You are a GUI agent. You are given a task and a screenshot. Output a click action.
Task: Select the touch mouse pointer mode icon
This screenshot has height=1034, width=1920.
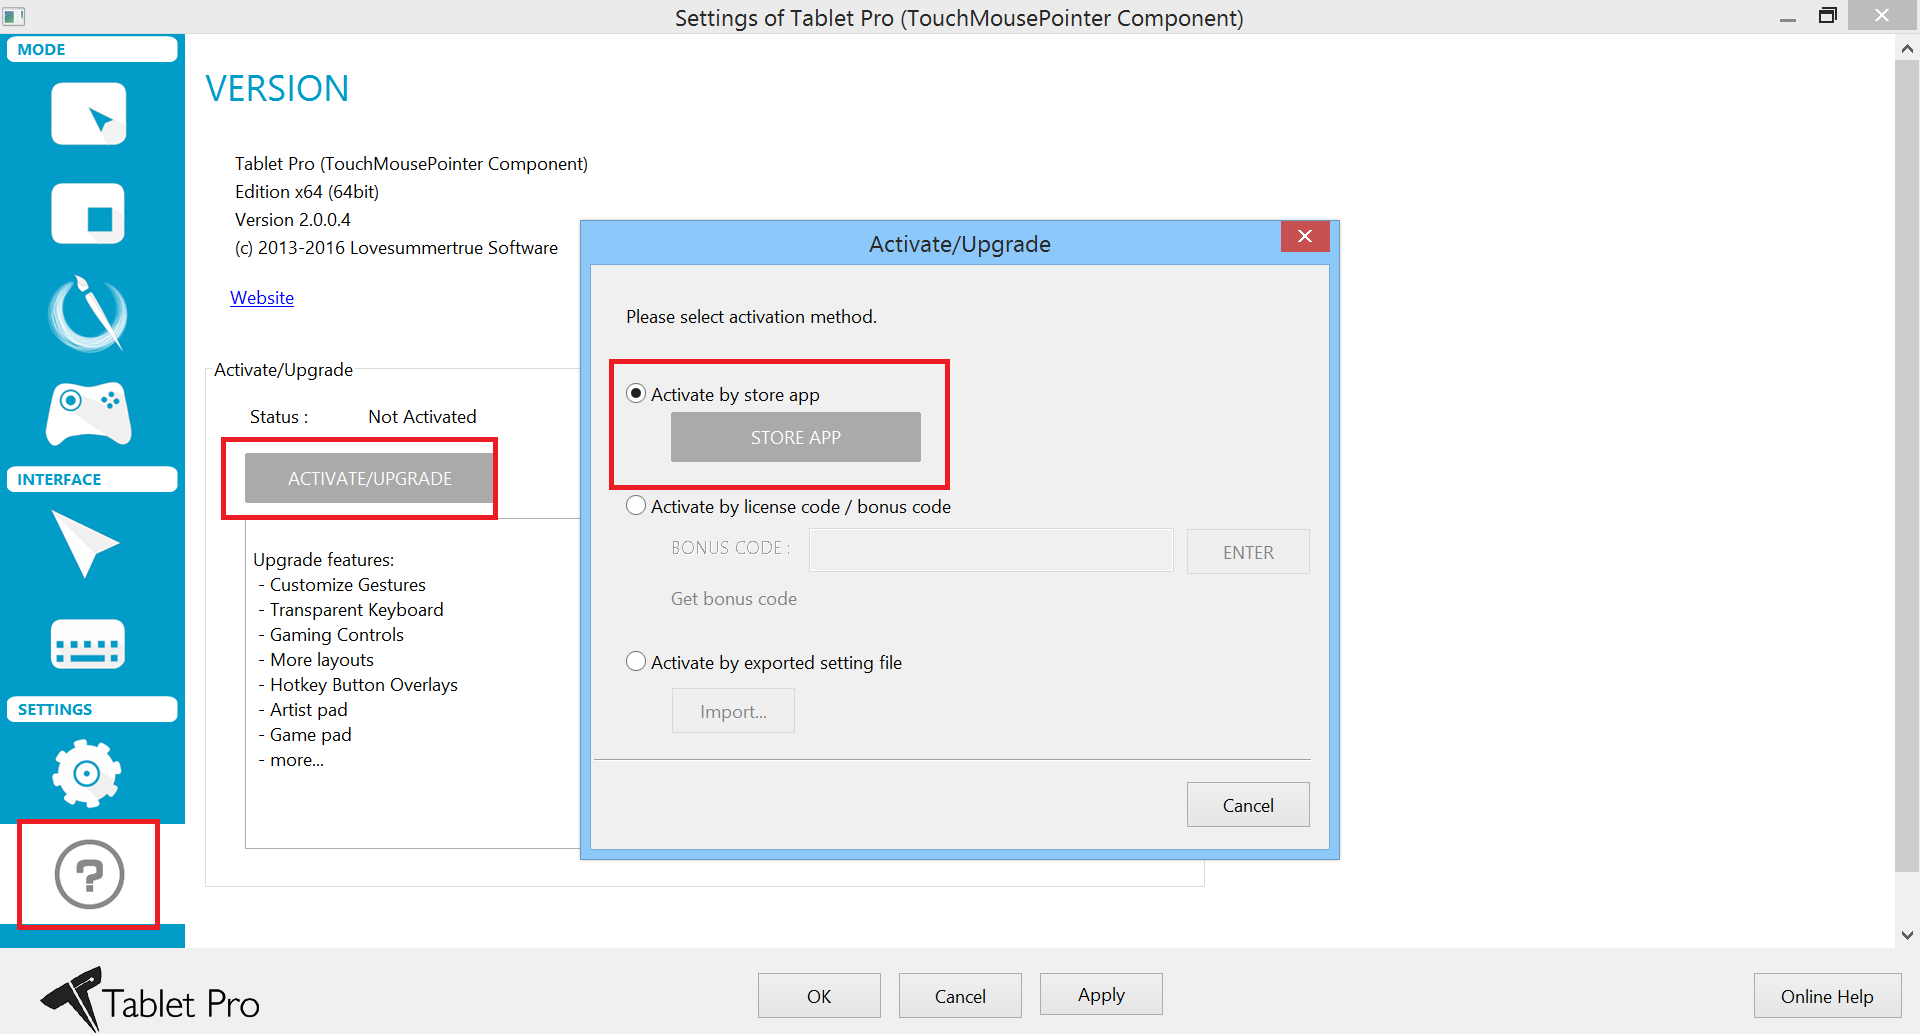(x=89, y=115)
